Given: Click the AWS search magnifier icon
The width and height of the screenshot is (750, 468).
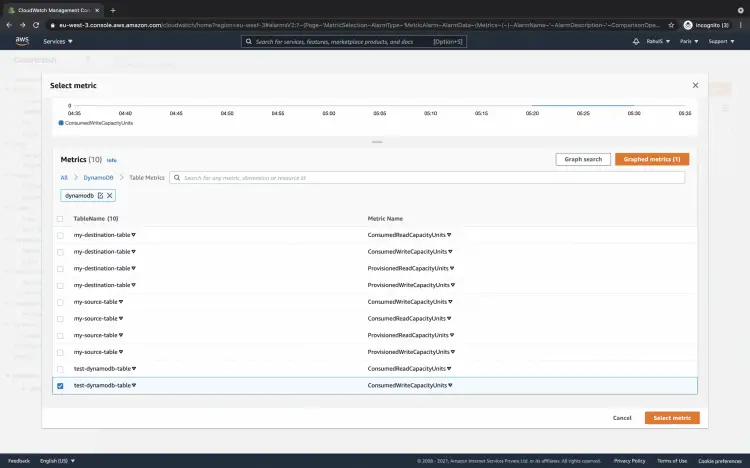Looking at the screenshot, I should pyautogui.click(x=249, y=42).
